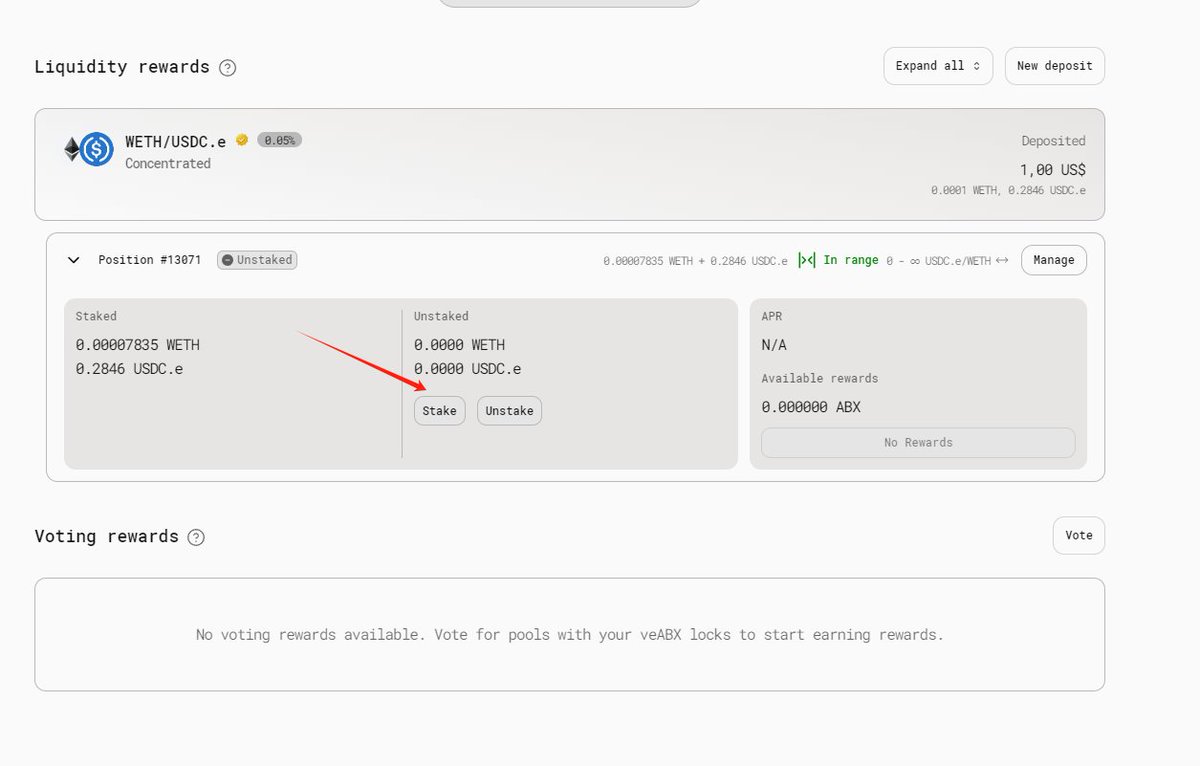Click the in-range indicator icon

[805, 260]
